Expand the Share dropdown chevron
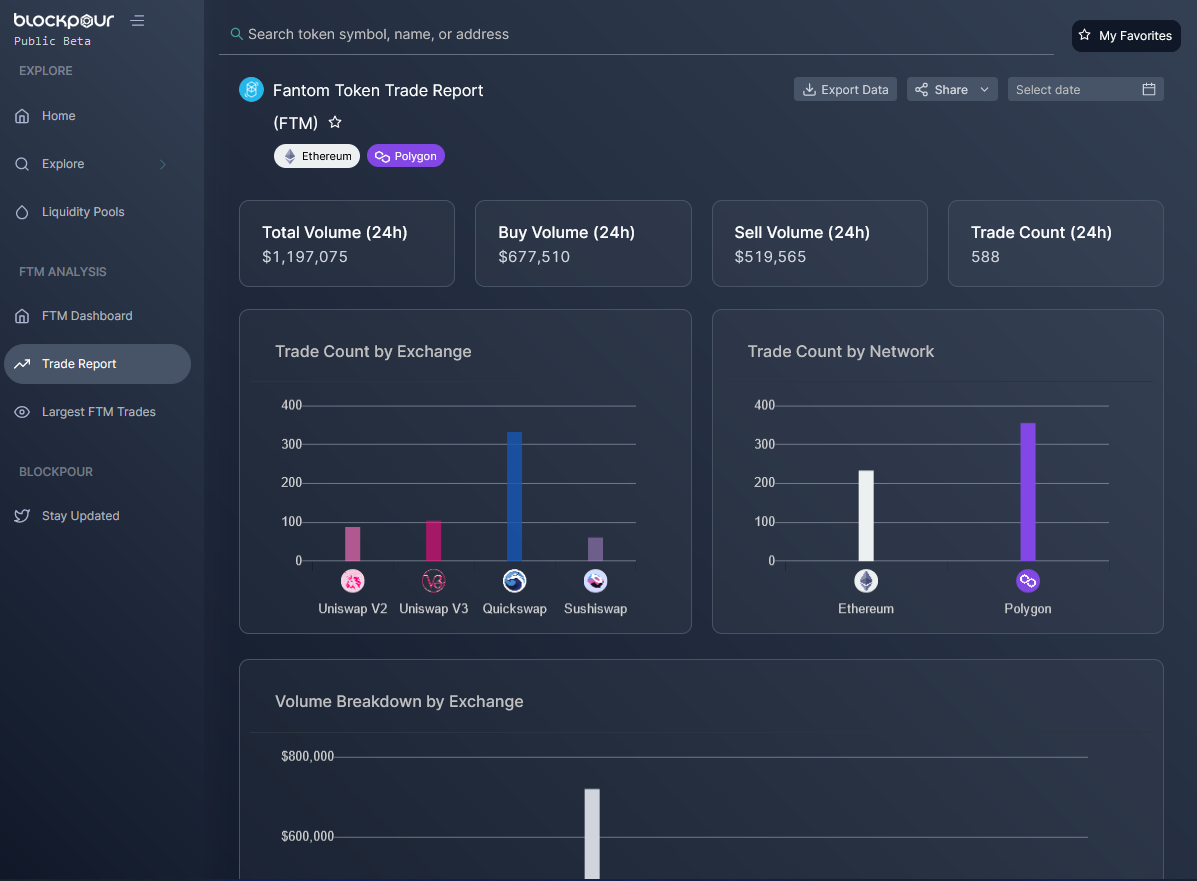The height and width of the screenshot is (881, 1197). click(x=985, y=89)
